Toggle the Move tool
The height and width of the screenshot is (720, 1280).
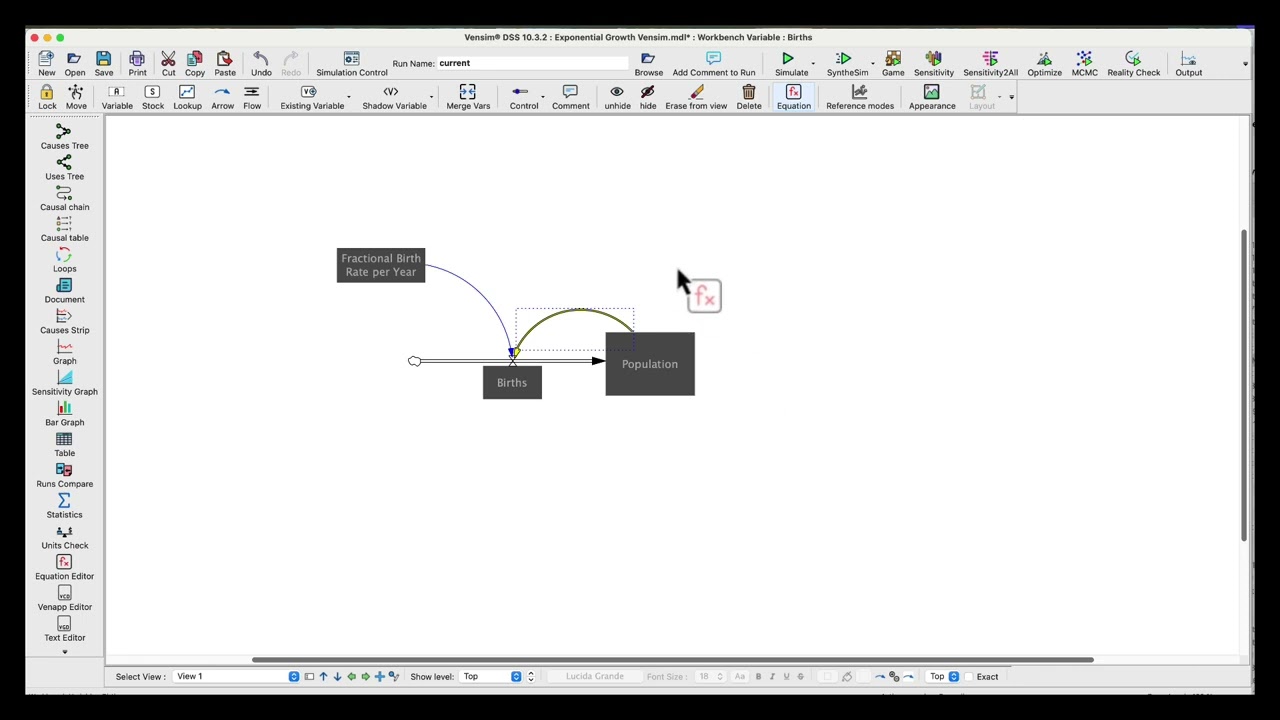pos(76,97)
